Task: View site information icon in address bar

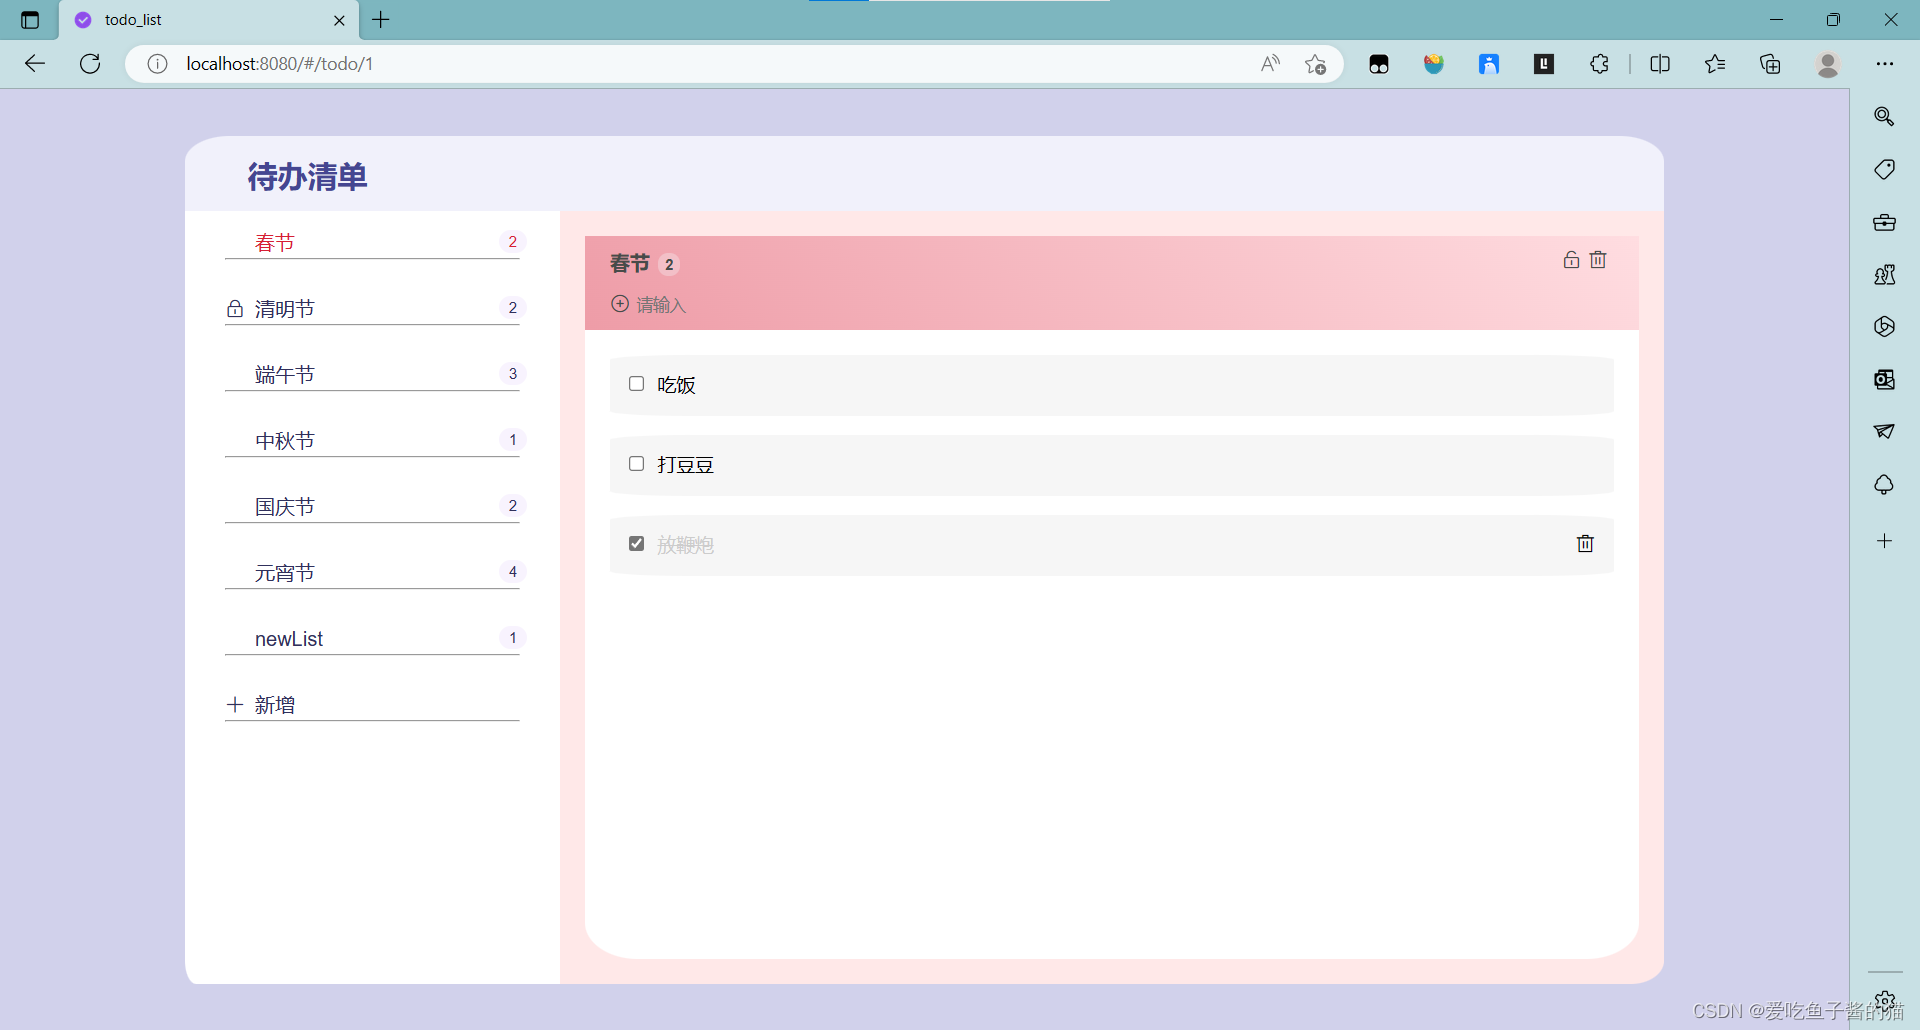Action: point(157,64)
